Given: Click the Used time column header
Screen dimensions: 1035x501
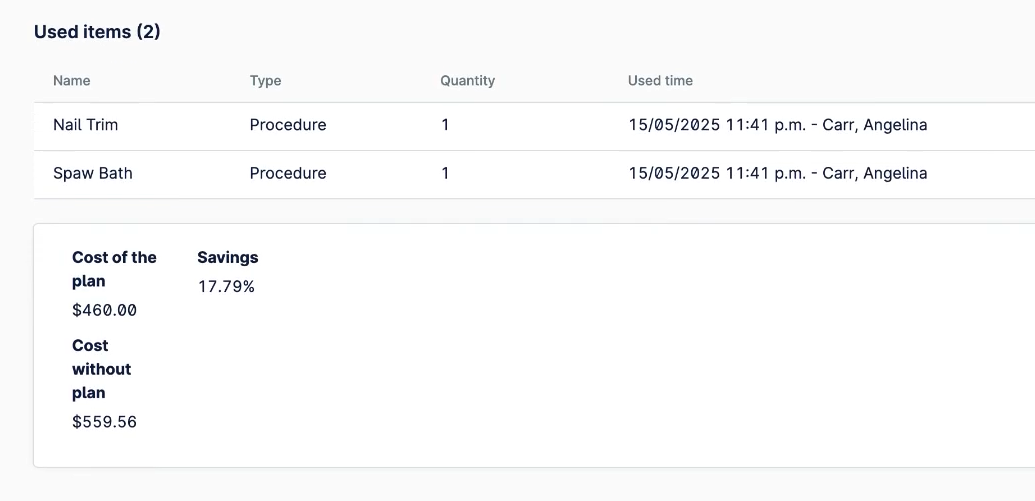Looking at the screenshot, I should point(660,80).
